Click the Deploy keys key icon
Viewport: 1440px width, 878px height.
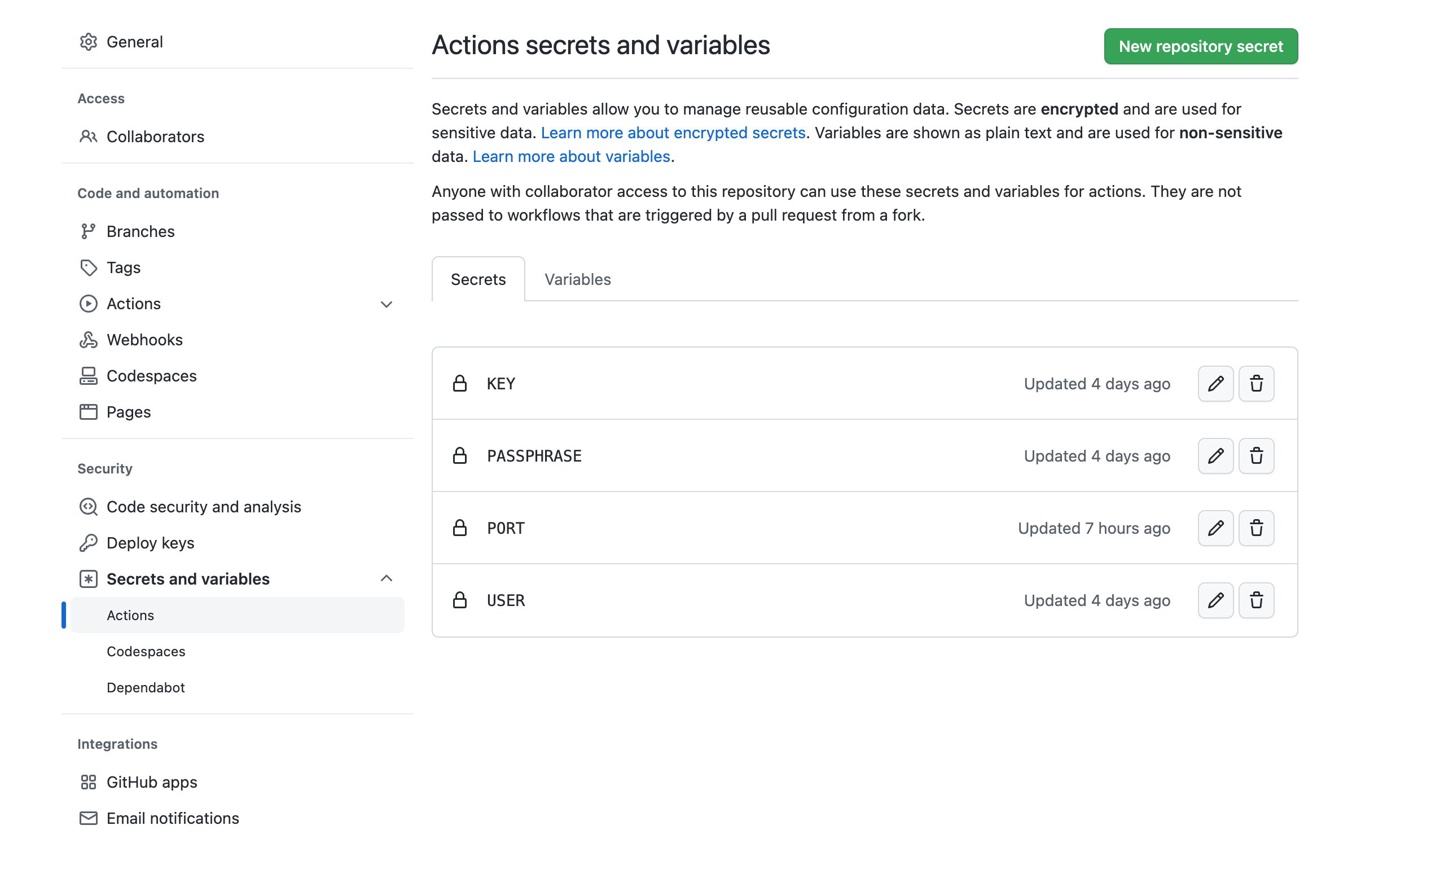click(x=88, y=542)
